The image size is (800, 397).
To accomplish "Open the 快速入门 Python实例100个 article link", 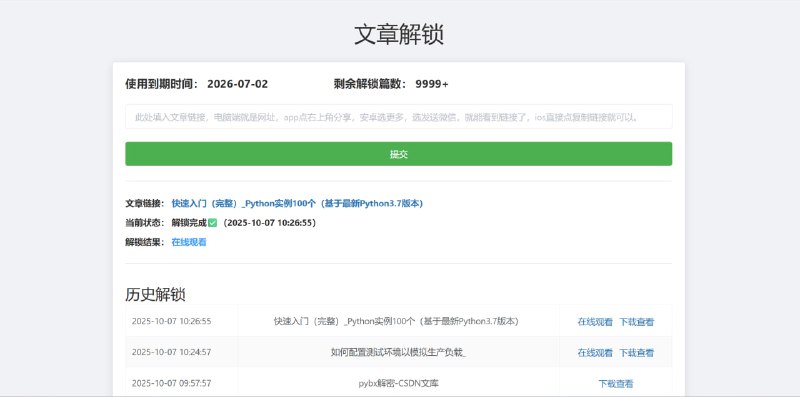I will pyautogui.click(x=297, y=203).
